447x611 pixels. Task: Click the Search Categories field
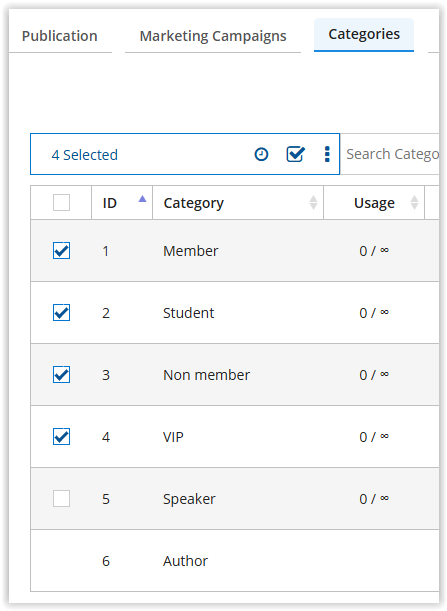click(x=390, y=154)
